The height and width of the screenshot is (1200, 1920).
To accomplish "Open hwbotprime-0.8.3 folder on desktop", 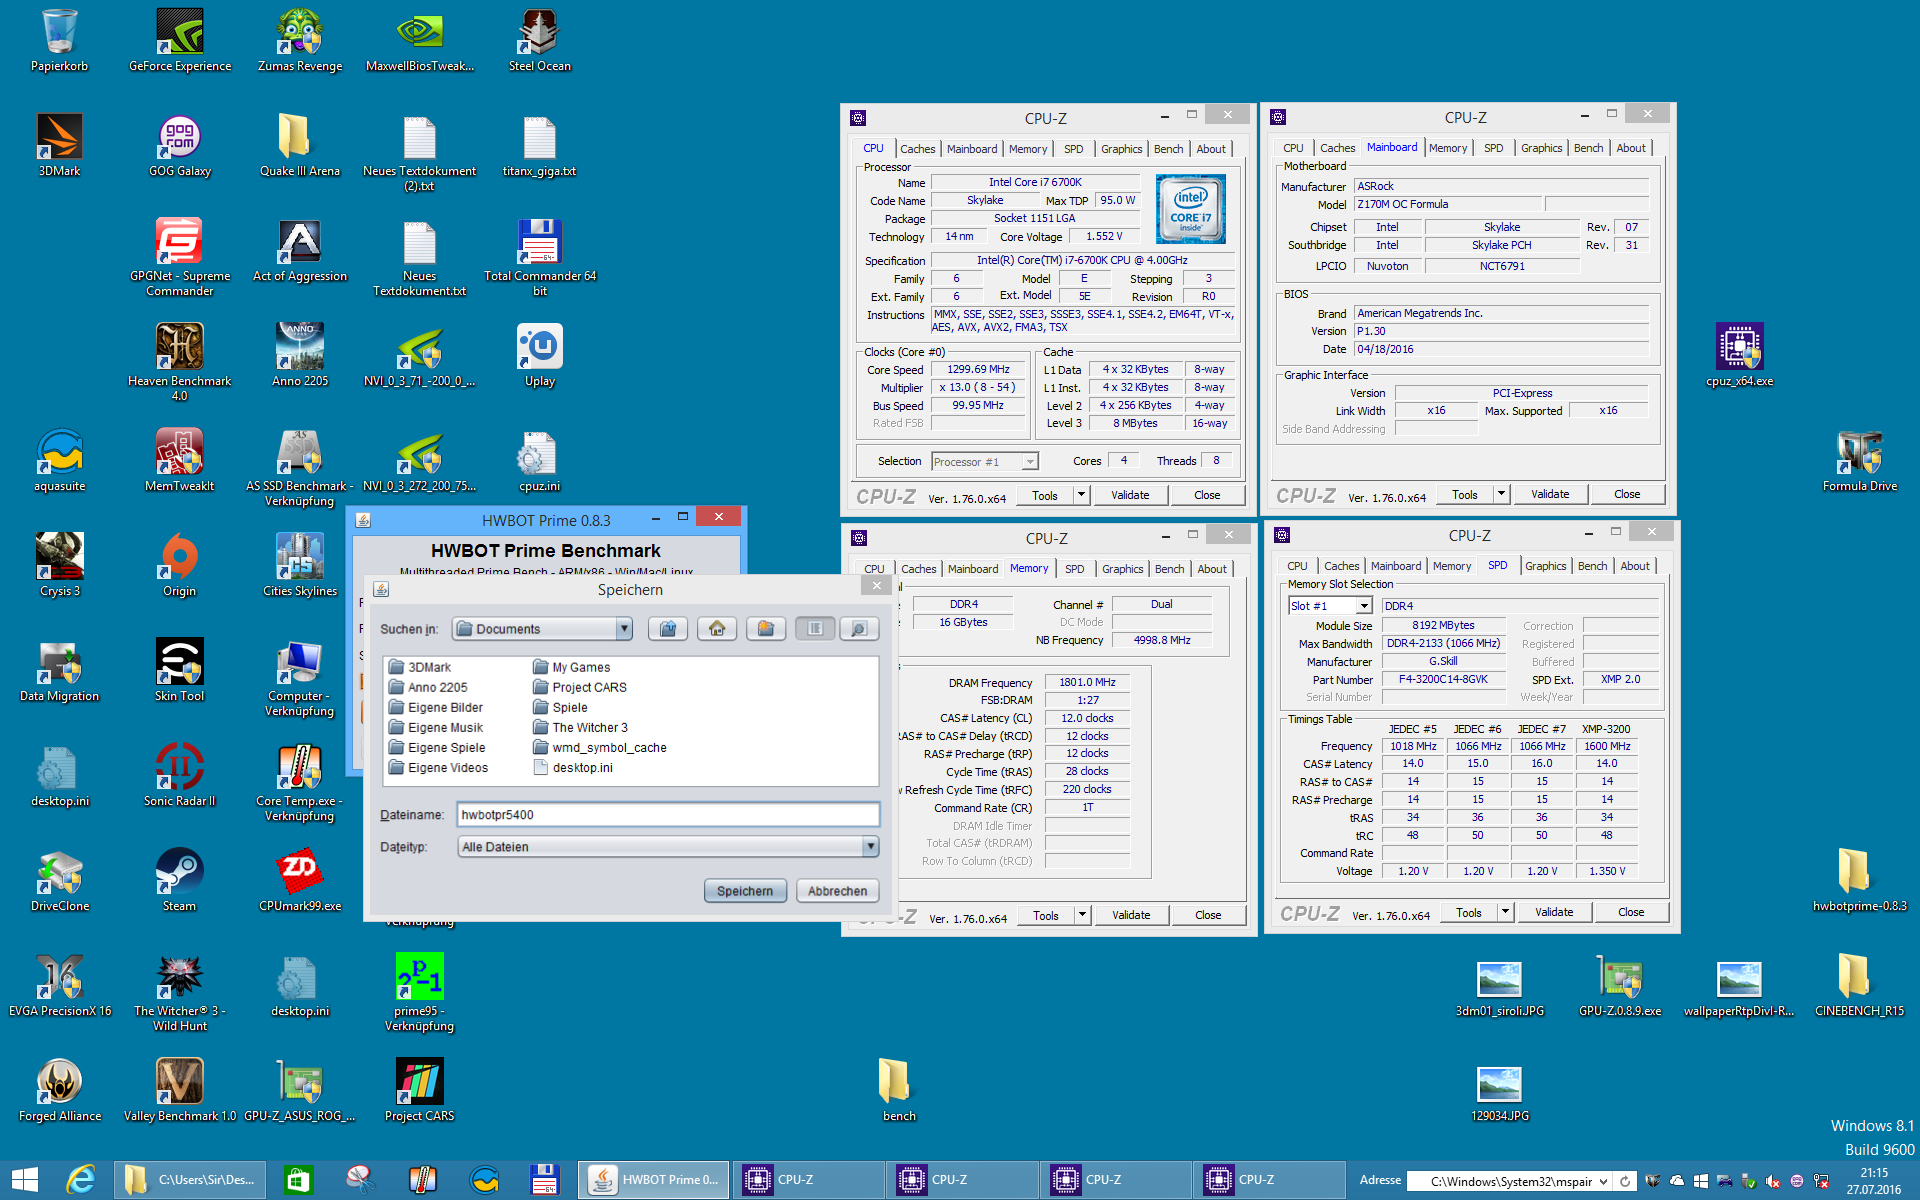I will [x=1860, y=879].
